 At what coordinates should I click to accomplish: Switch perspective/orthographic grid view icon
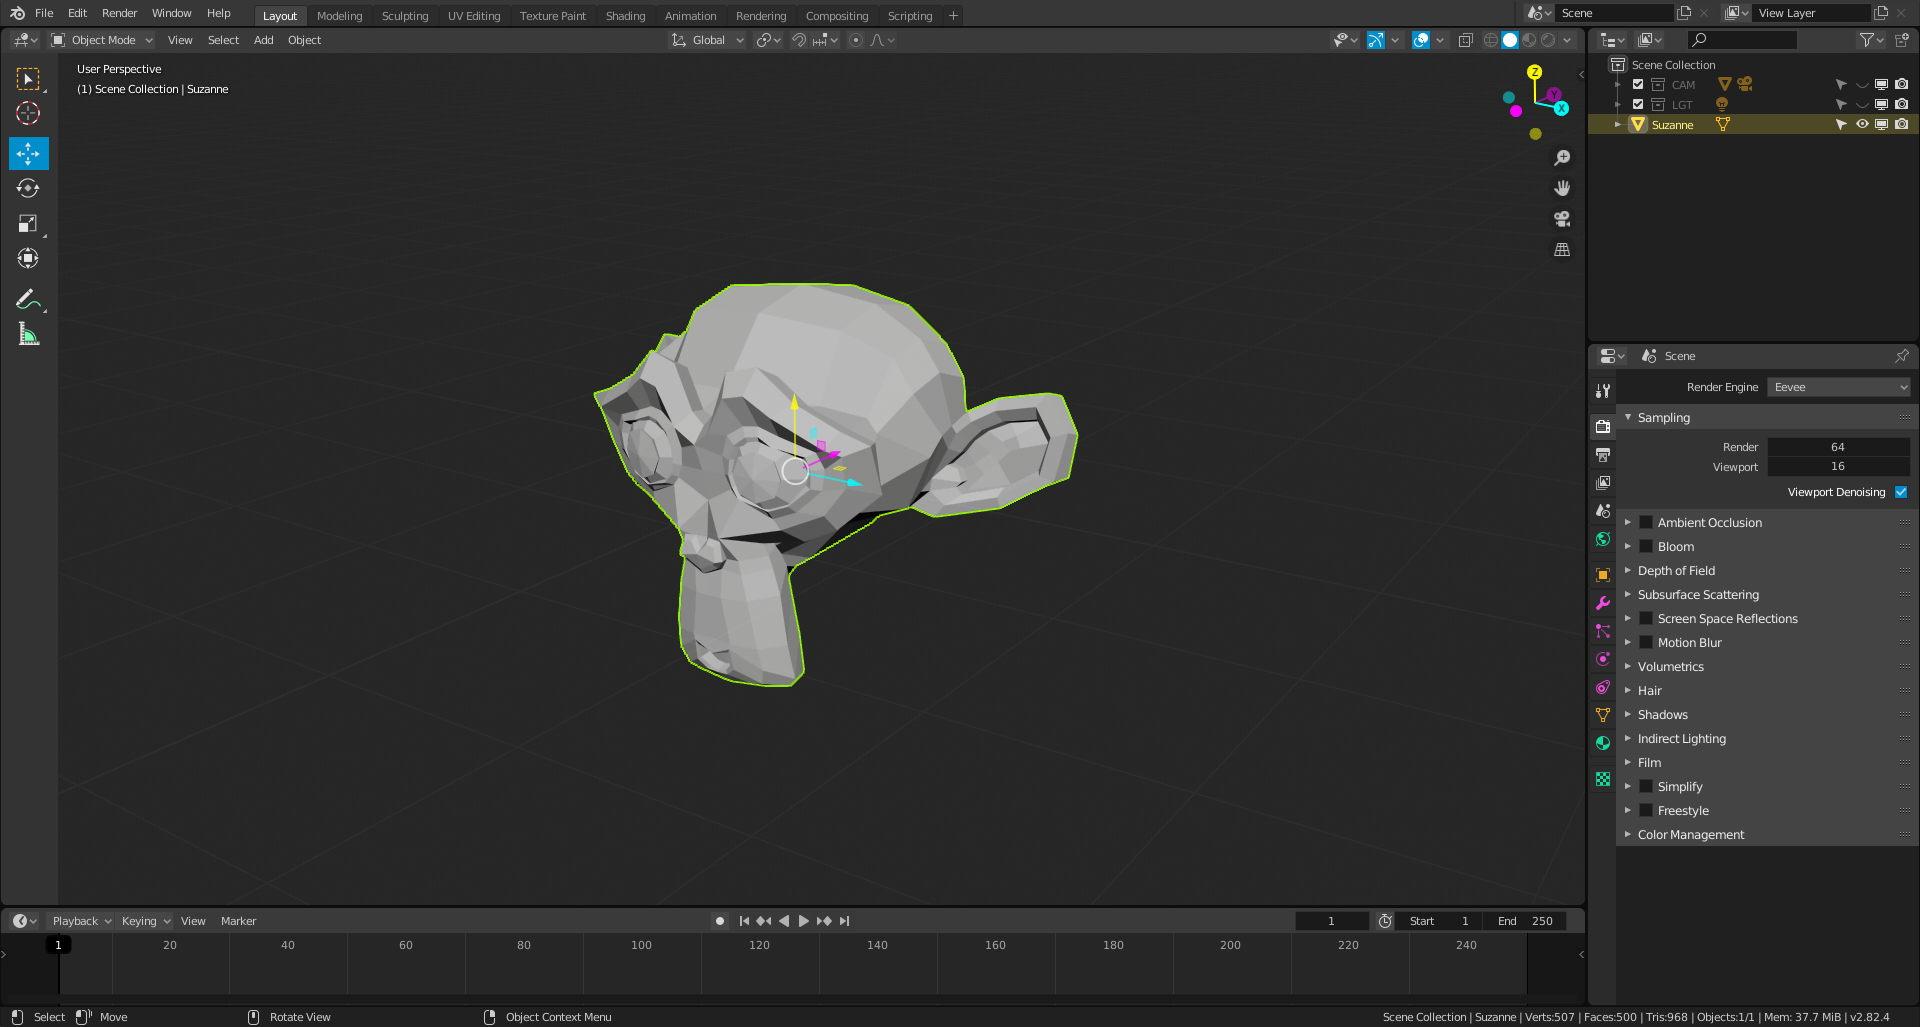(x=1562, y=250)
